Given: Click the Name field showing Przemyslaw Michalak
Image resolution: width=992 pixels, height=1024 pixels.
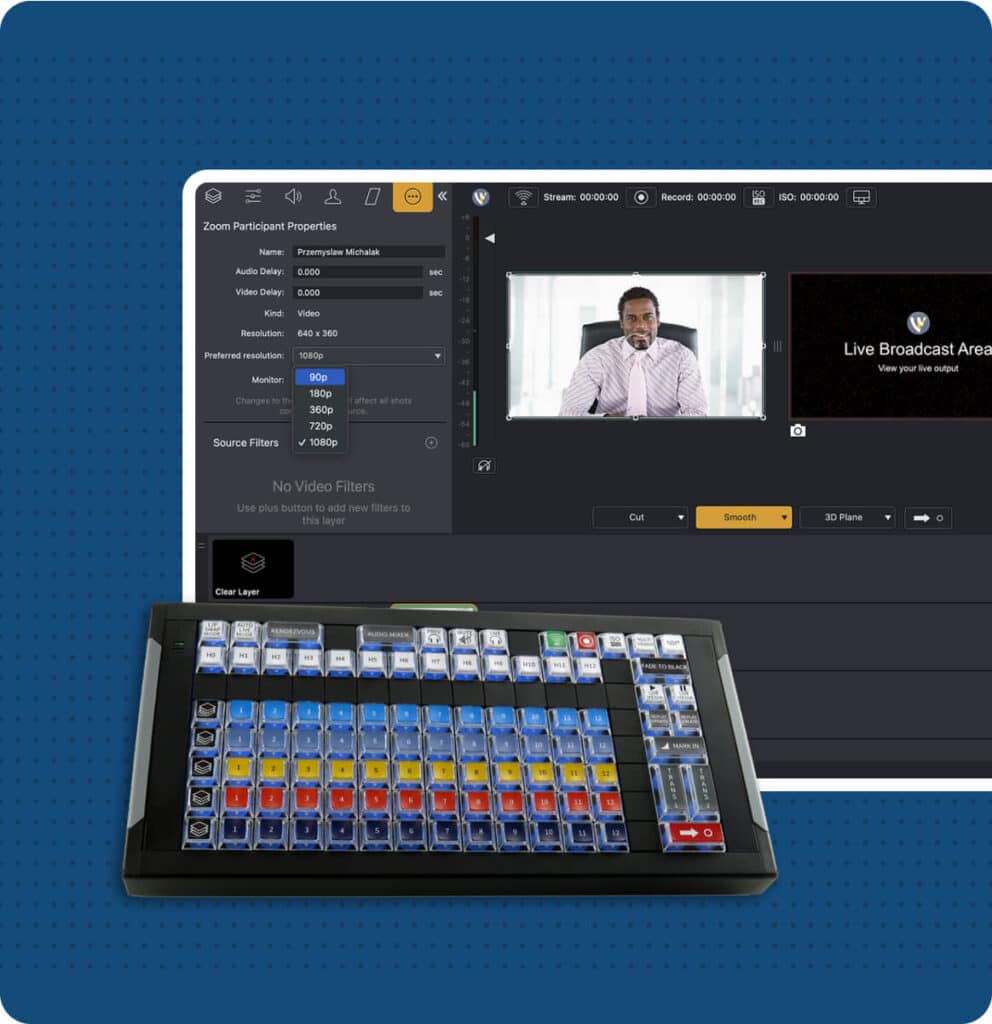Looking at the screenshot, I should (x=368, y=250).
